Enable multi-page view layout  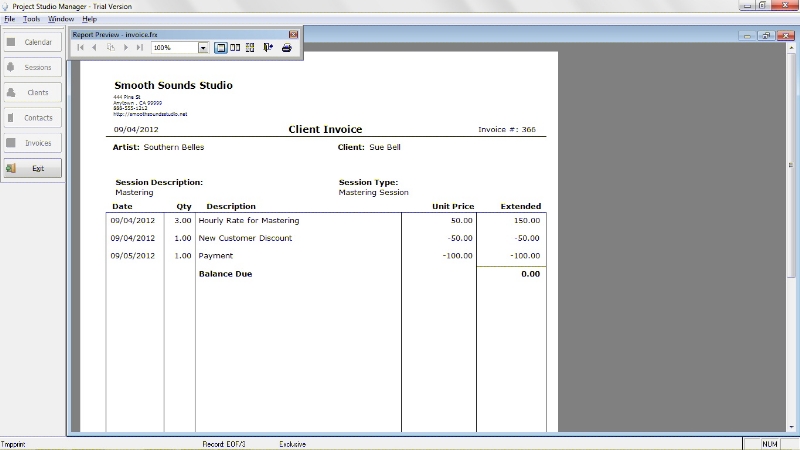(250, 48)
